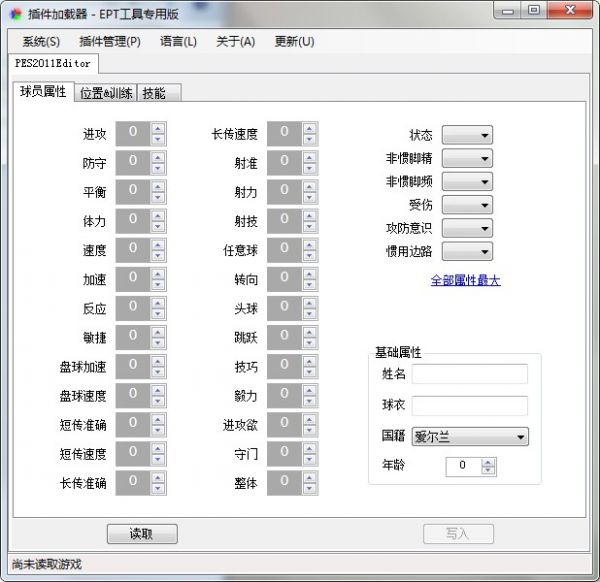
Task: Open the 非惯脚频 dropdown
Action: click(x=467, y=182)
